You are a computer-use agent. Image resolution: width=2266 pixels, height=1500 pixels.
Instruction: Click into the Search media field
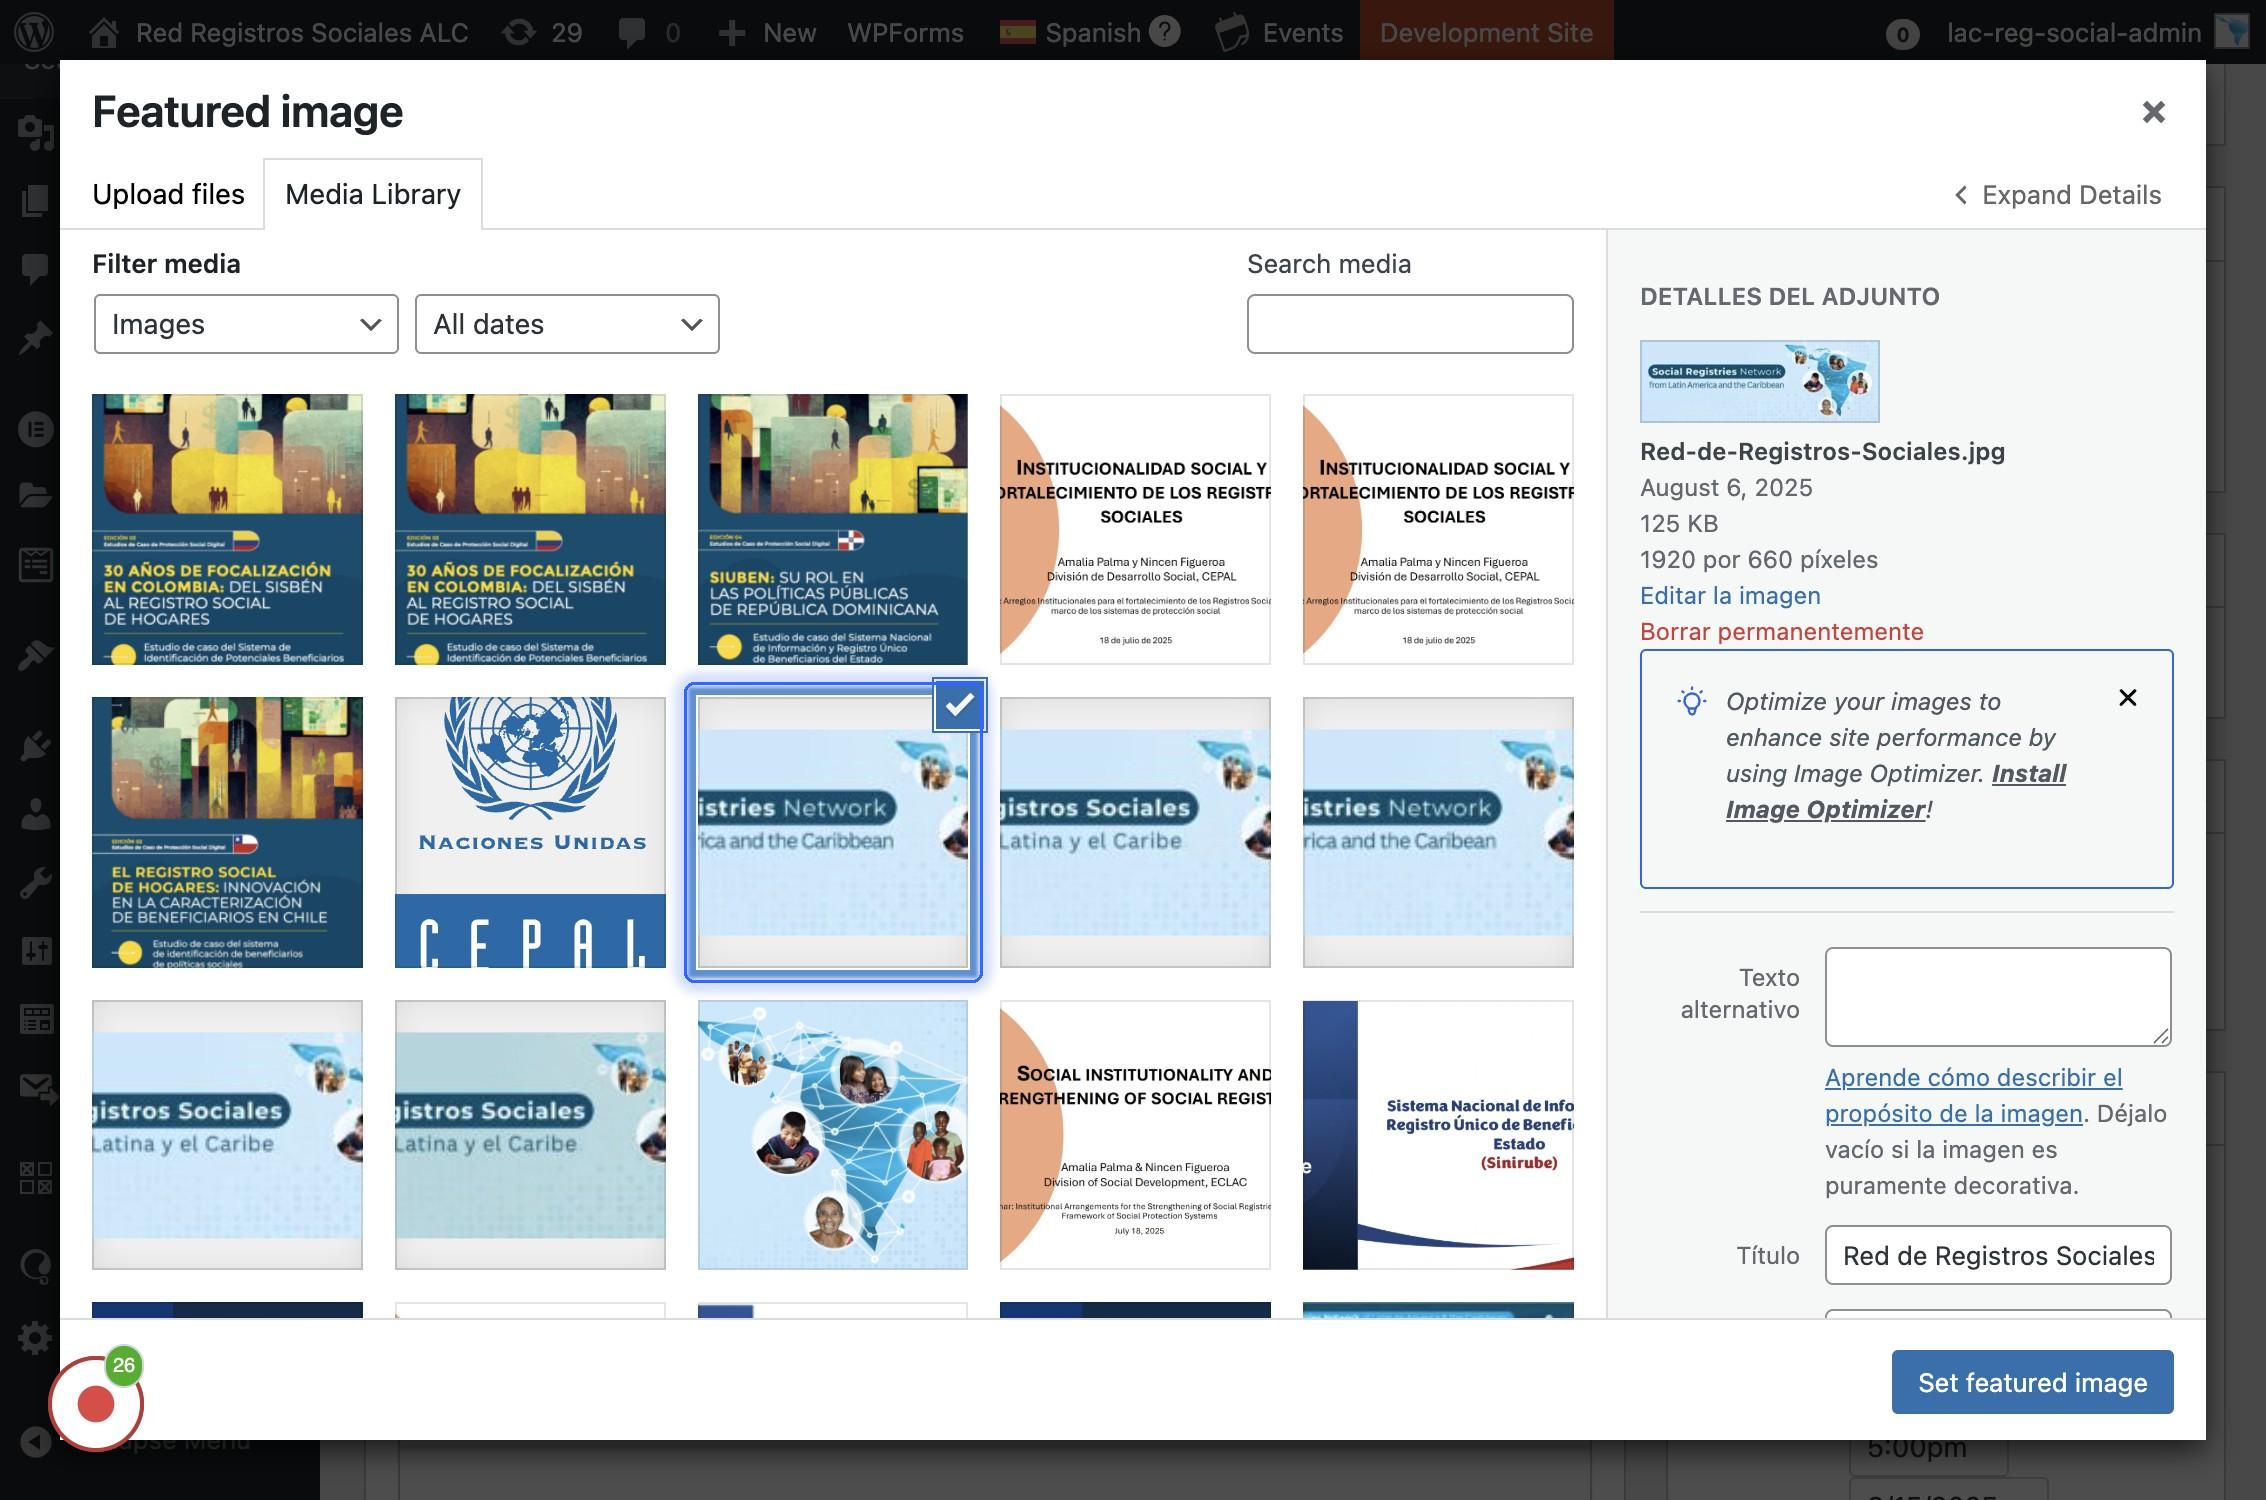click(1409, 324)
